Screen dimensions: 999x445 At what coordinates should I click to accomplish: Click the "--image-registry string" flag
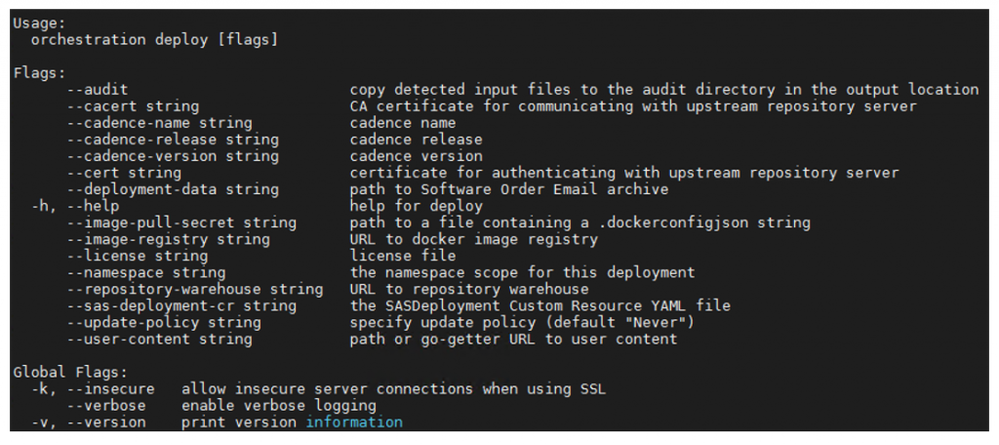point(168,240)
